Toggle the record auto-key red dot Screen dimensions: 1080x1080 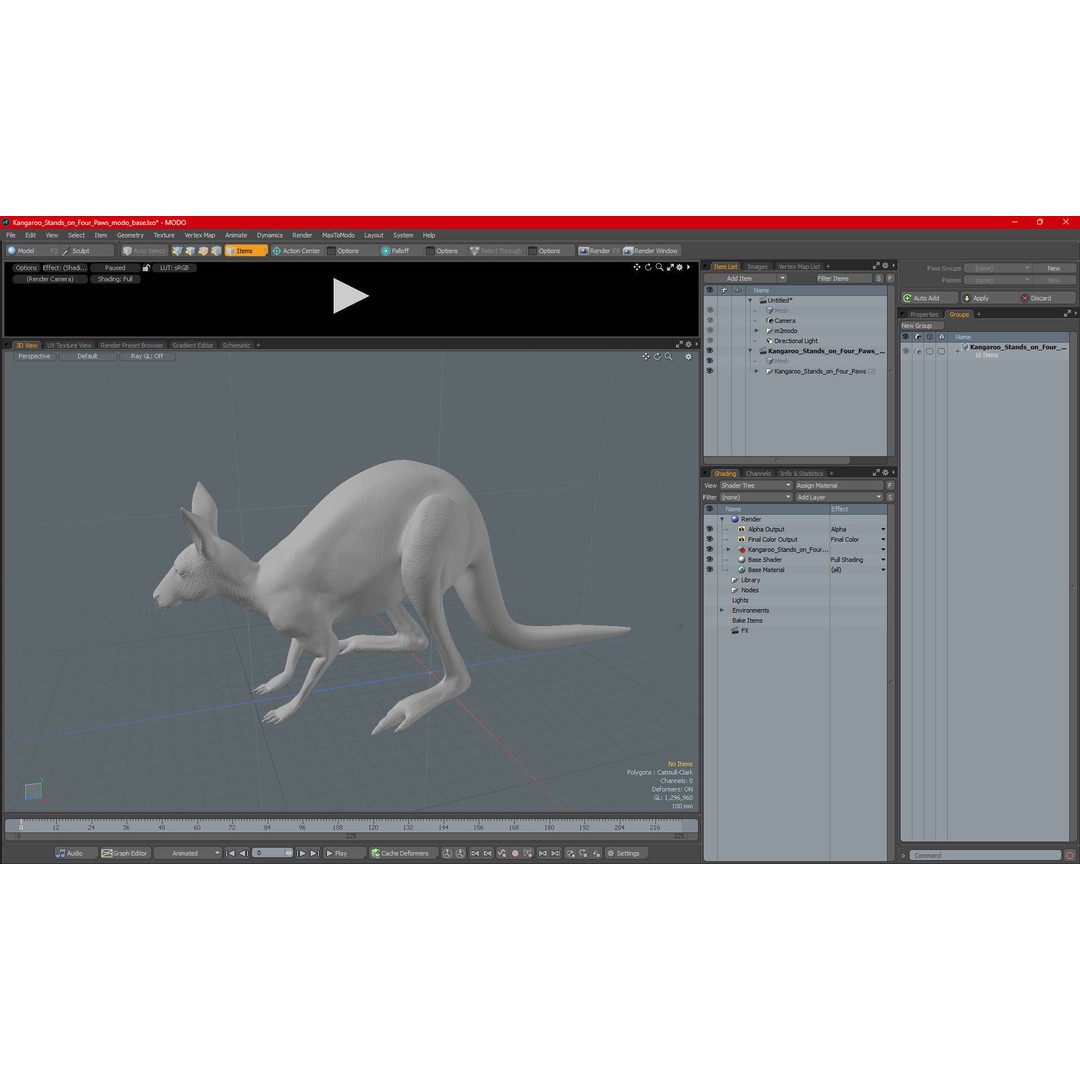click(515, 853)
